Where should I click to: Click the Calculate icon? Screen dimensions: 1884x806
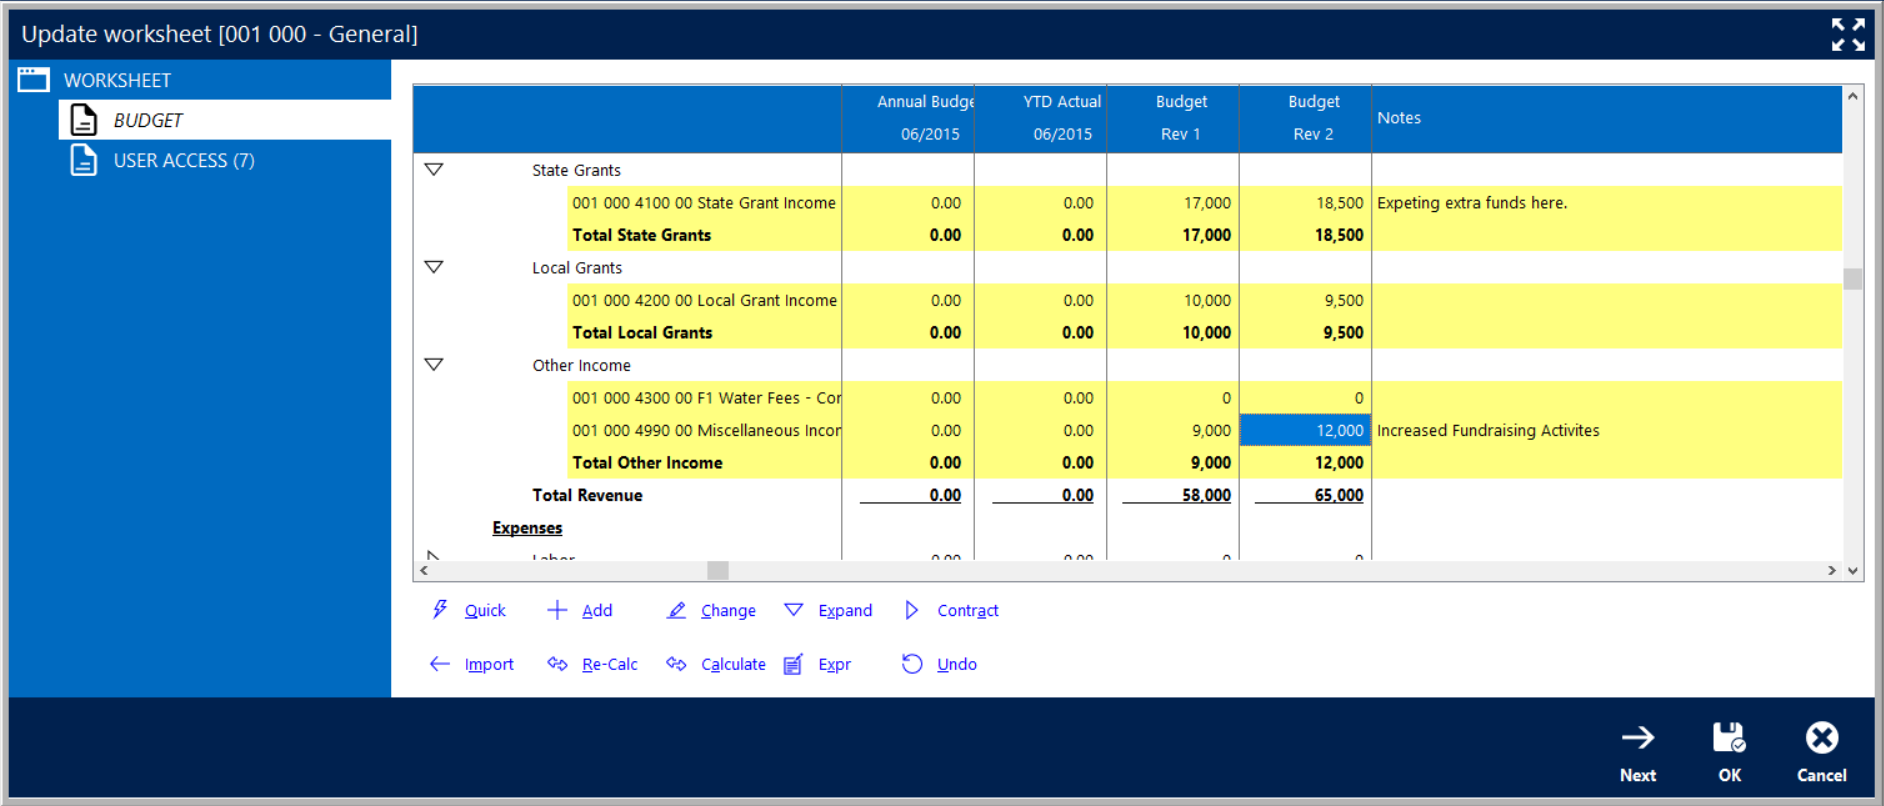677,664
